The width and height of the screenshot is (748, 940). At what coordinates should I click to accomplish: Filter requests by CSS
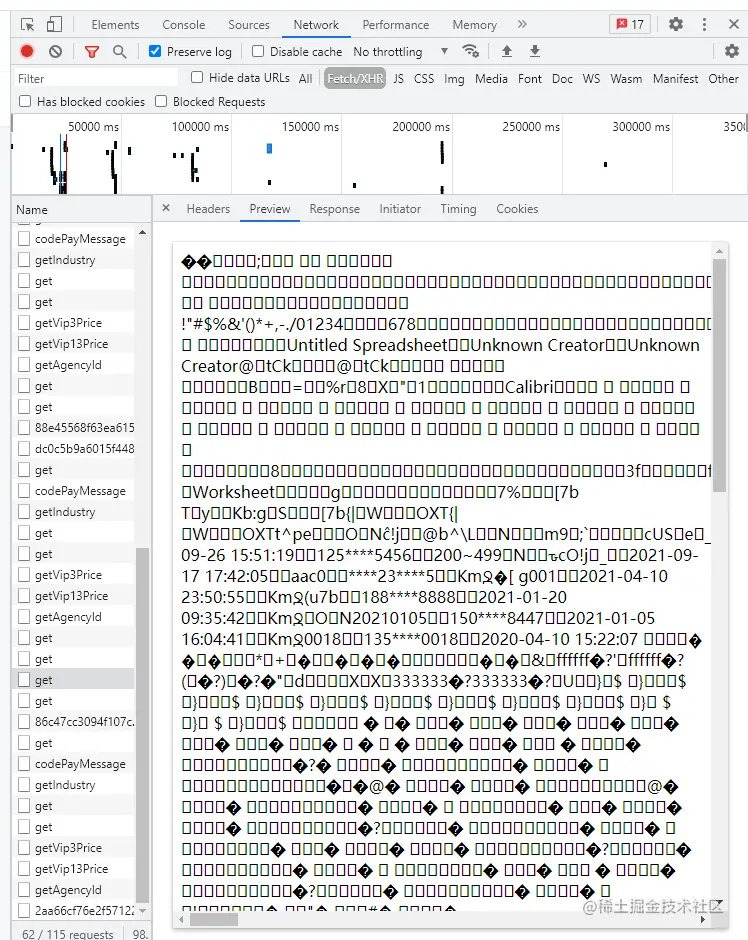click(x=424, y=79)
